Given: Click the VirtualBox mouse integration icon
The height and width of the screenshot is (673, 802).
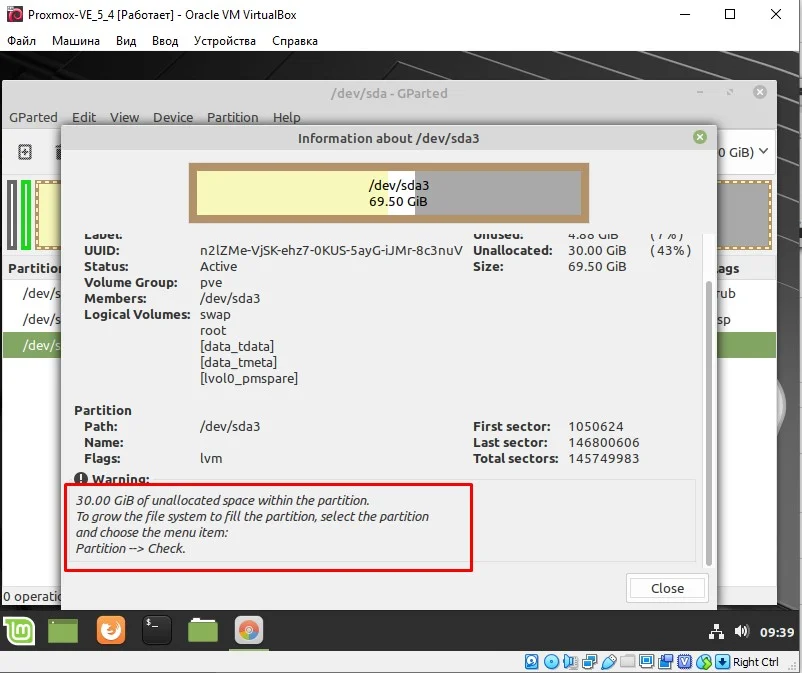Looking at the screenshot, I should click(704, 661).
